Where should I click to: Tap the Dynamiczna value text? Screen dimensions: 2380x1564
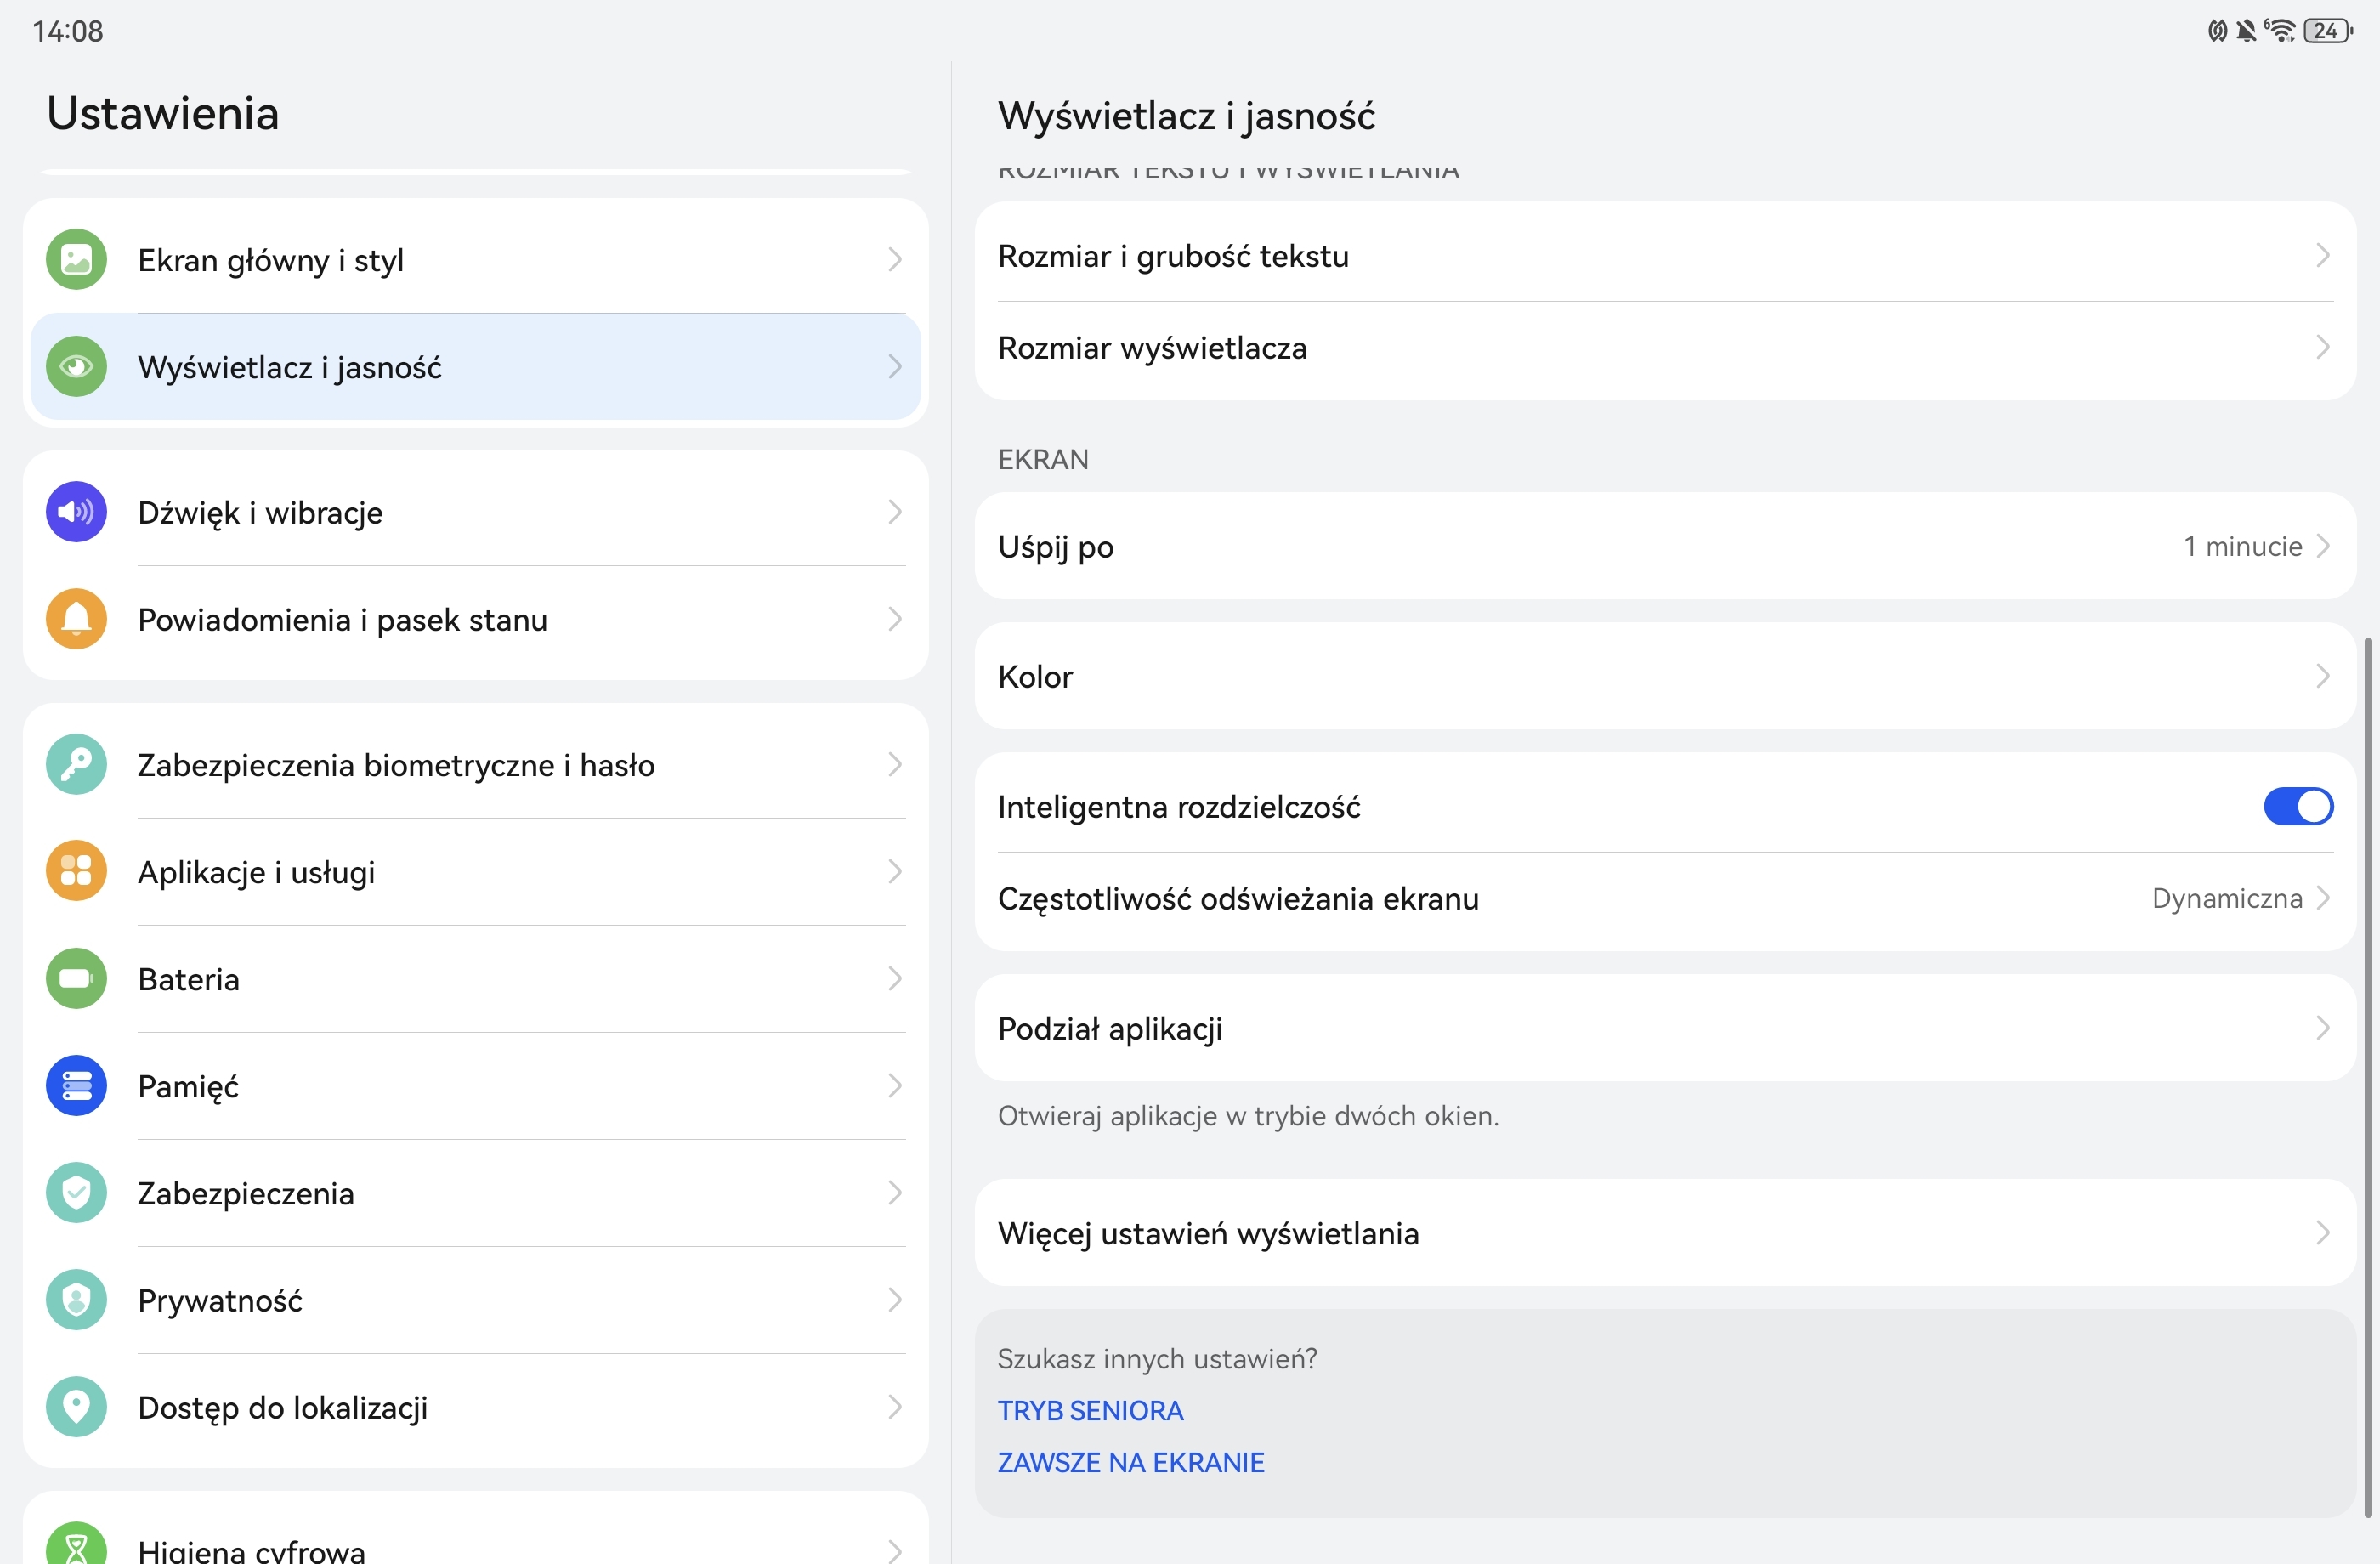coord(2227,899)
